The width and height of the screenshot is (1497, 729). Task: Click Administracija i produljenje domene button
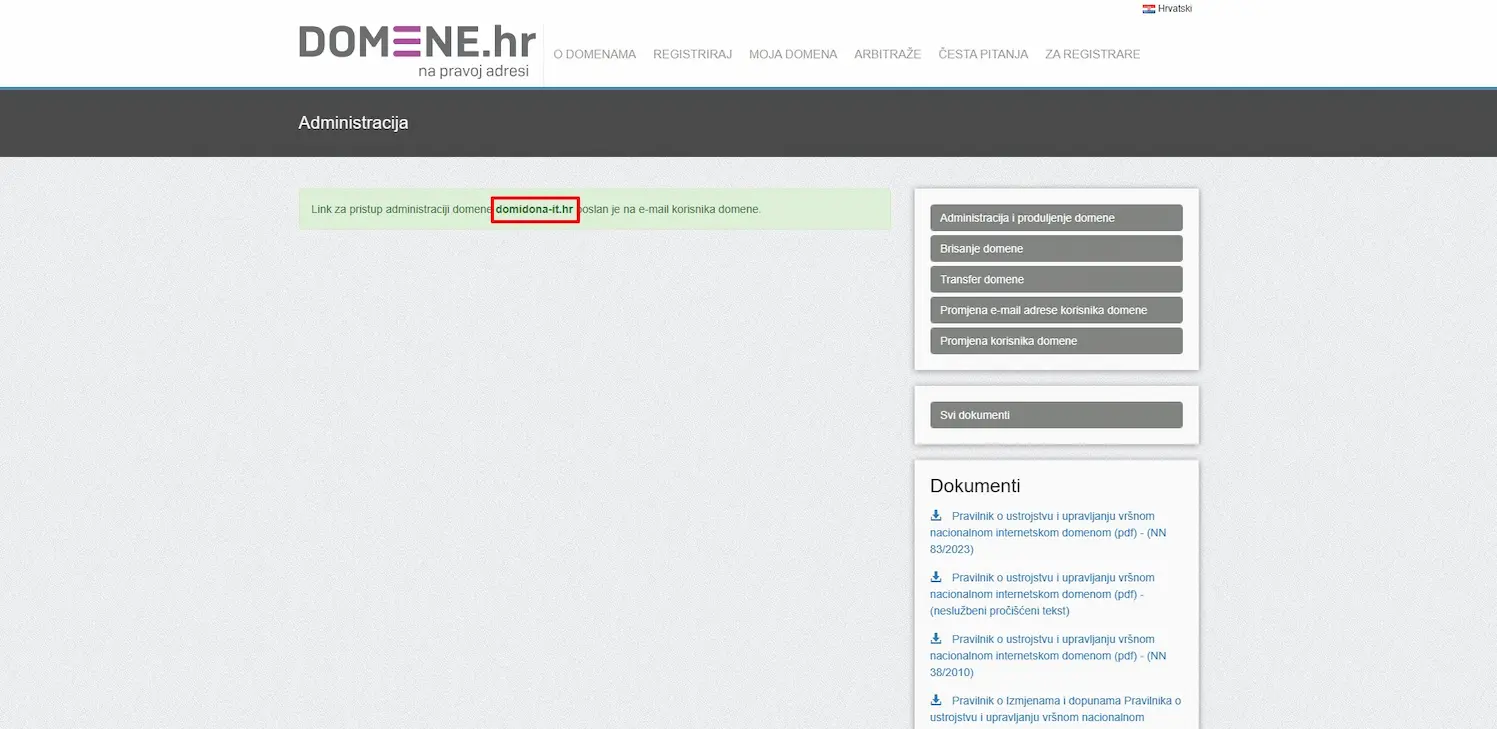(x=1055, y=217)
